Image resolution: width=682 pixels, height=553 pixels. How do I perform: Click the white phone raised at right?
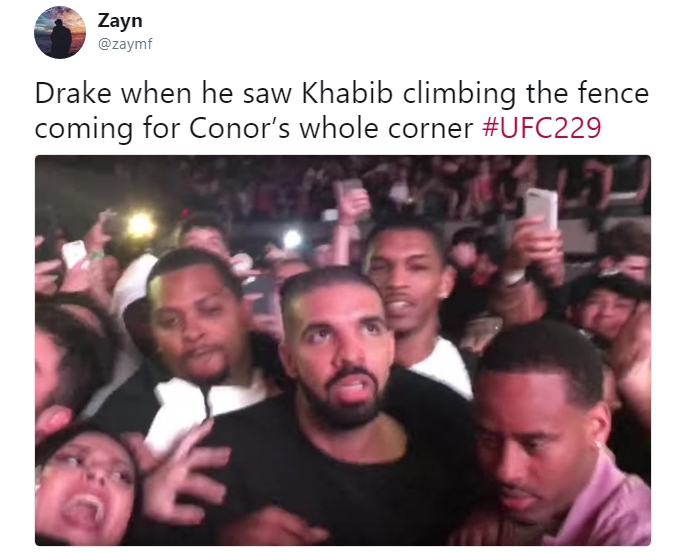point(541,210)
